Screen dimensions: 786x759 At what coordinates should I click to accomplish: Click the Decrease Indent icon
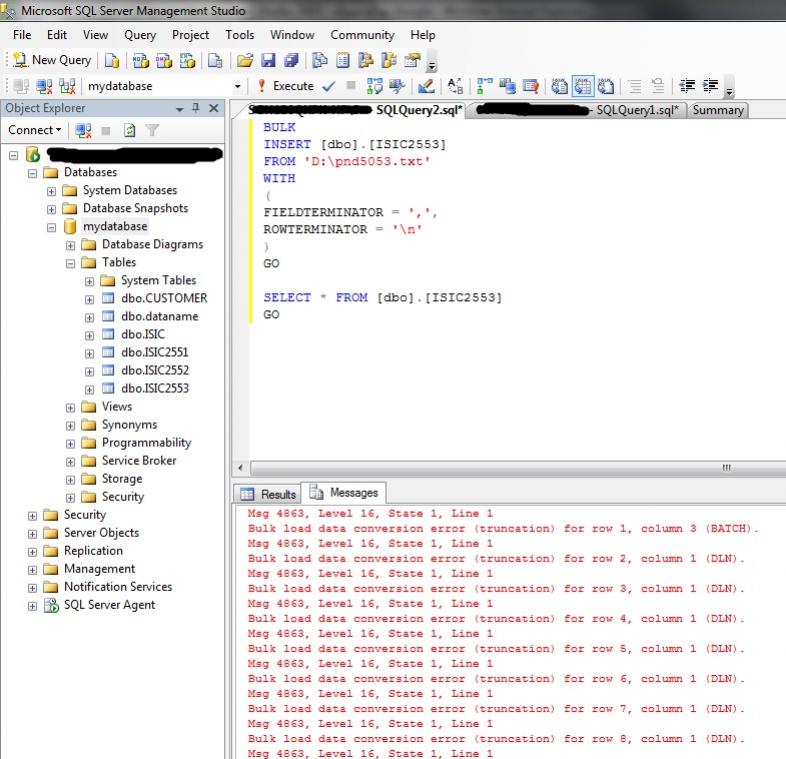point(687,86)
